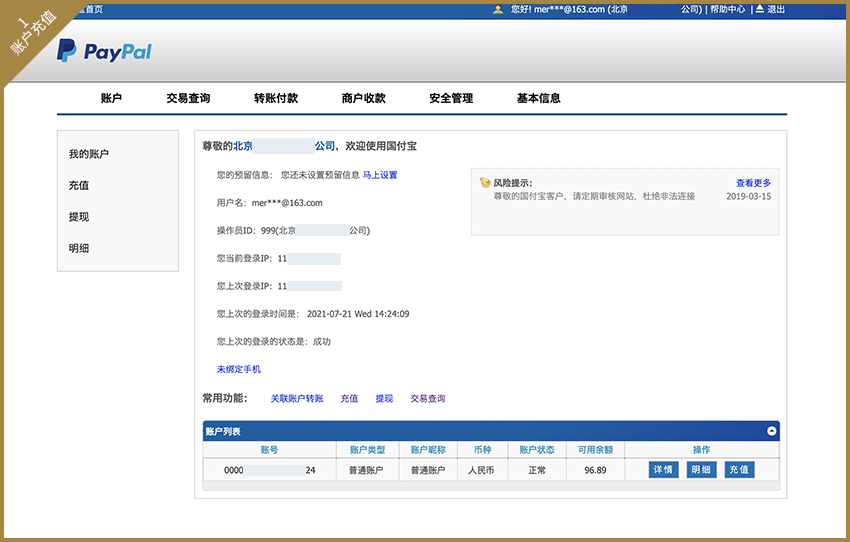
Task: Click the 交易查询 shortcut under 常用功能
Action: point(428,398)
